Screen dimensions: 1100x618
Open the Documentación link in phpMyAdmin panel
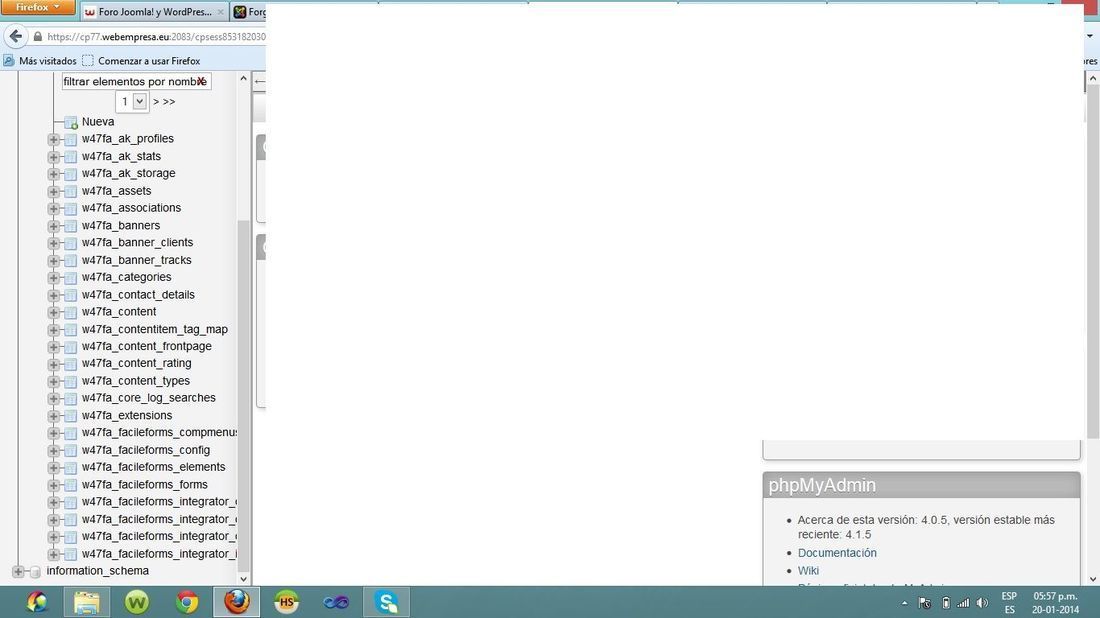click(837, 553)
